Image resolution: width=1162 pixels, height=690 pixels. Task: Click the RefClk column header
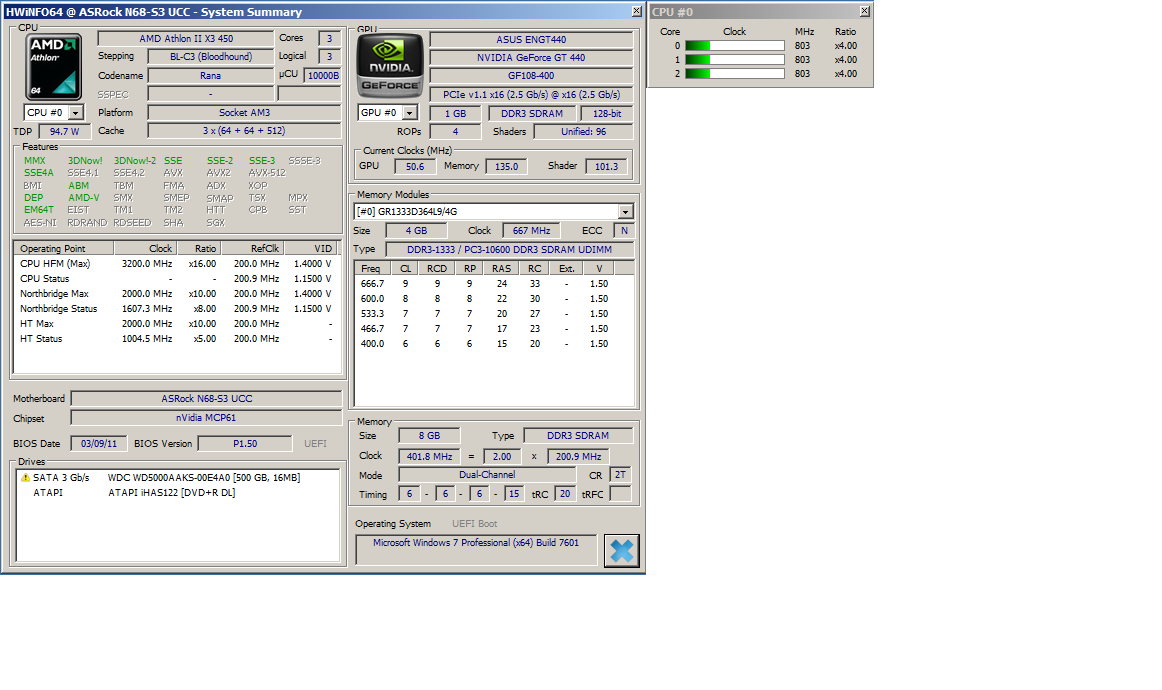click(253, 248)
